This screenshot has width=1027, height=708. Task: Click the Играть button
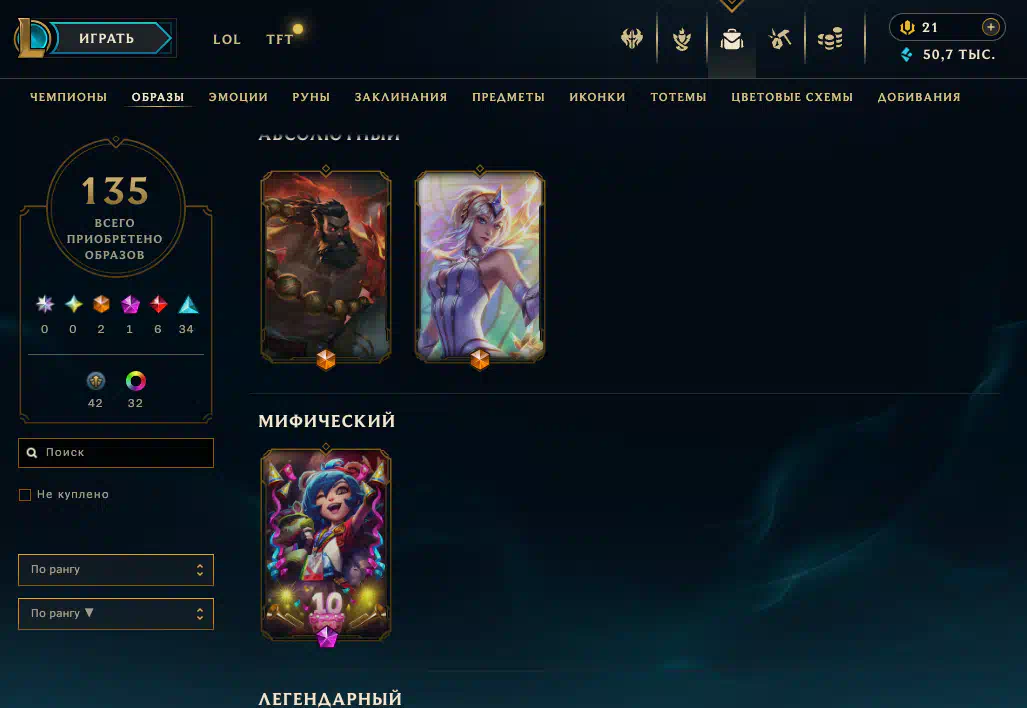(x=109, y=38)
